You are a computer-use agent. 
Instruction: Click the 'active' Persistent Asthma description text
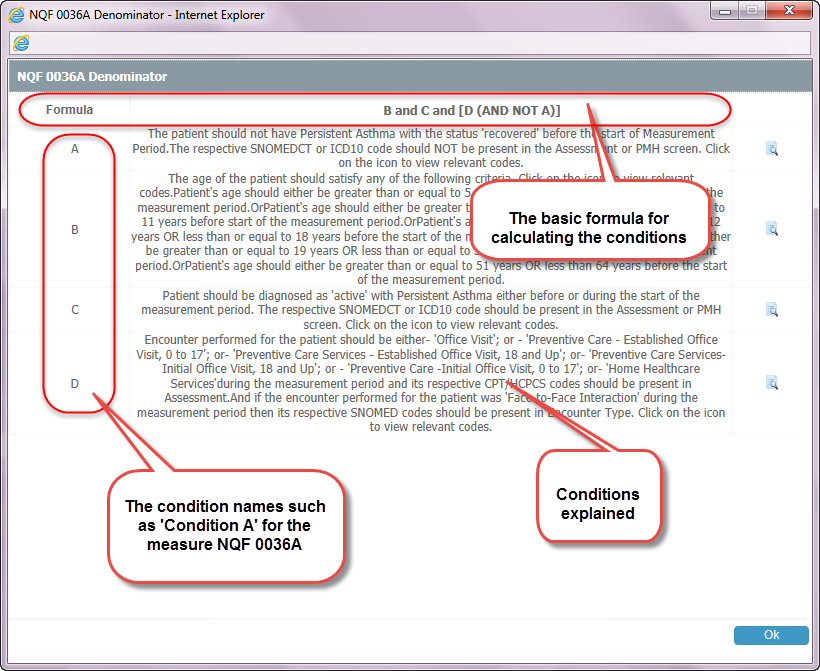[431, 310]
